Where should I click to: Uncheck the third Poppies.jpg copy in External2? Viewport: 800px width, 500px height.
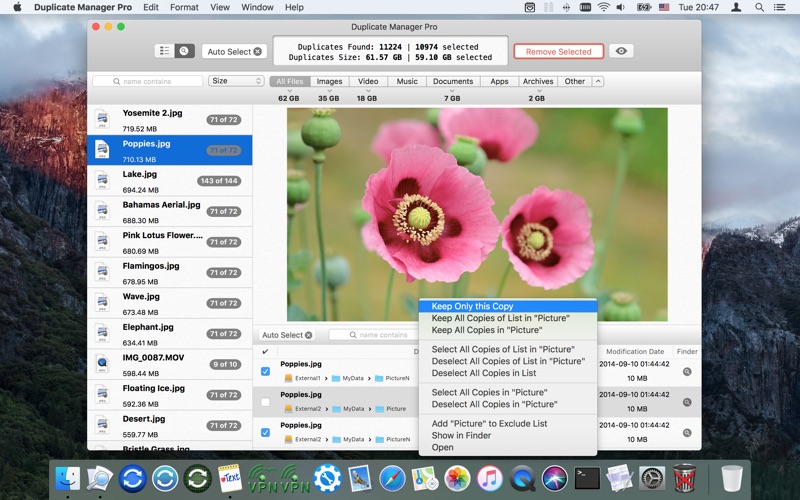pyautogui.click(x=265, y=432)
